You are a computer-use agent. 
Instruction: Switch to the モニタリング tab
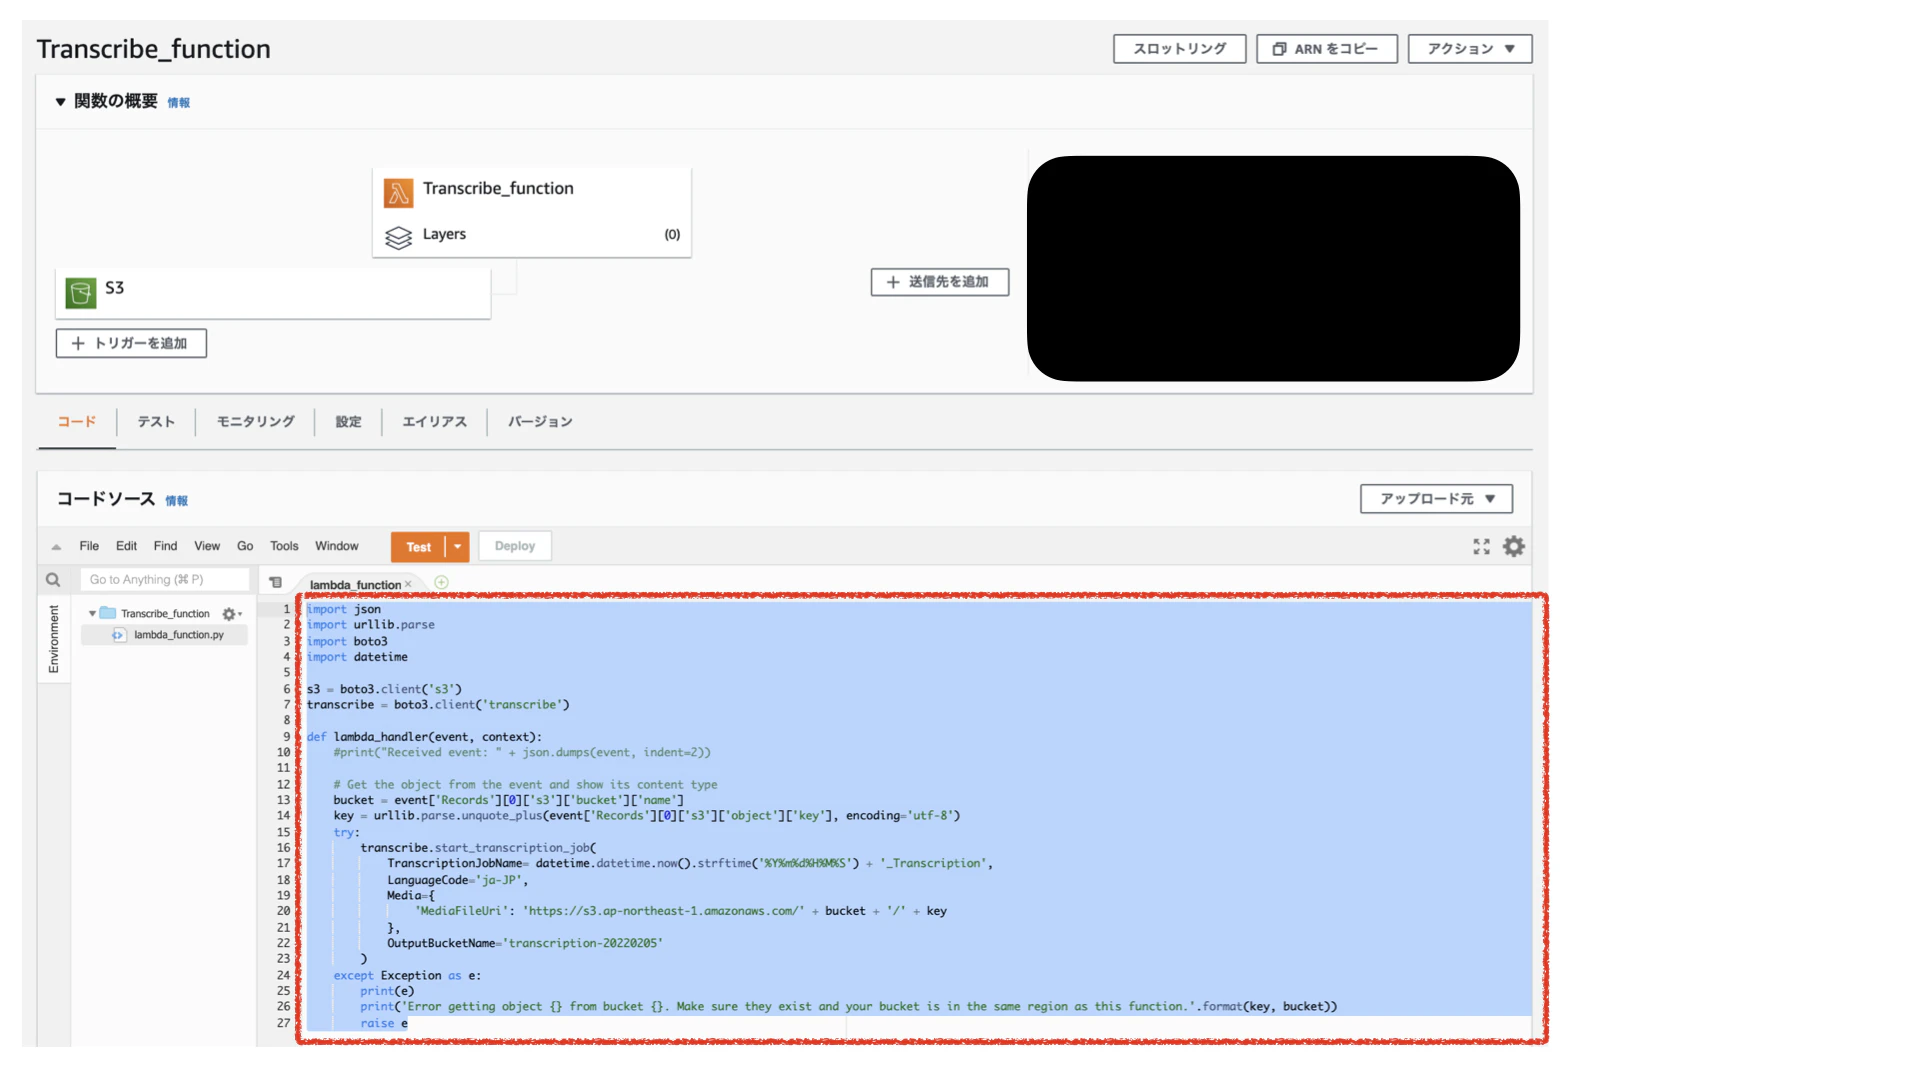255,422
